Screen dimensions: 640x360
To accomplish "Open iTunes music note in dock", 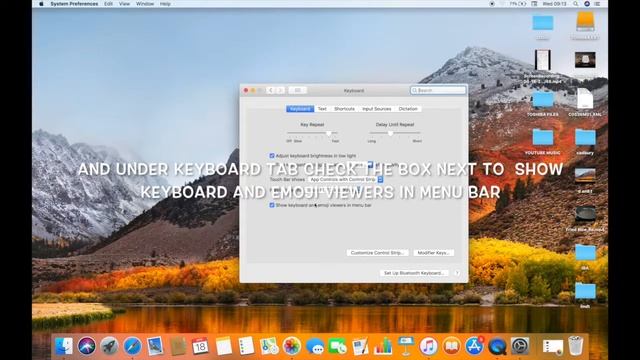I will (429, 346).
